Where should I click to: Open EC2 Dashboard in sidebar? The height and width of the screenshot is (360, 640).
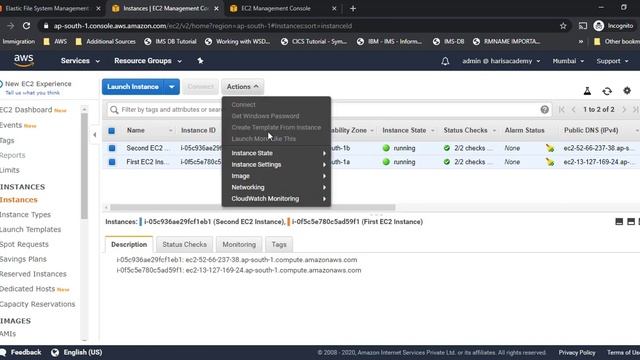(26, 110)
